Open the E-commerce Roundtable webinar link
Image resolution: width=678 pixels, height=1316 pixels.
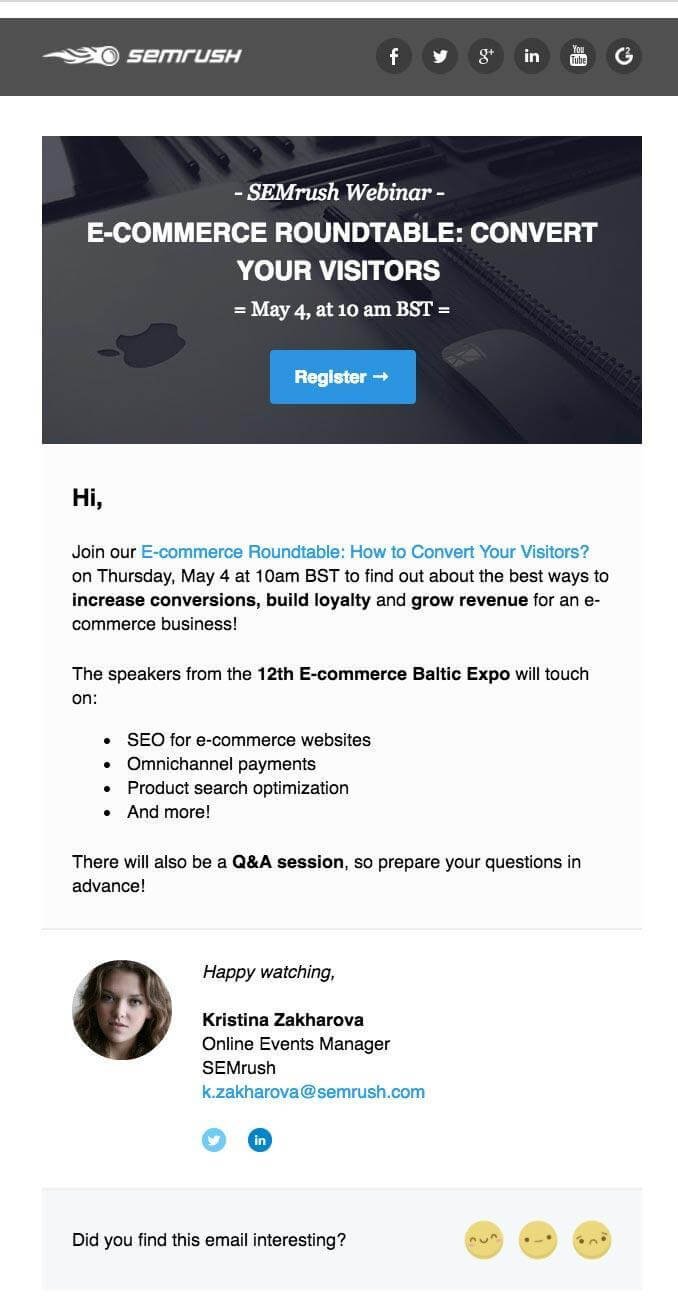[365, 552]
